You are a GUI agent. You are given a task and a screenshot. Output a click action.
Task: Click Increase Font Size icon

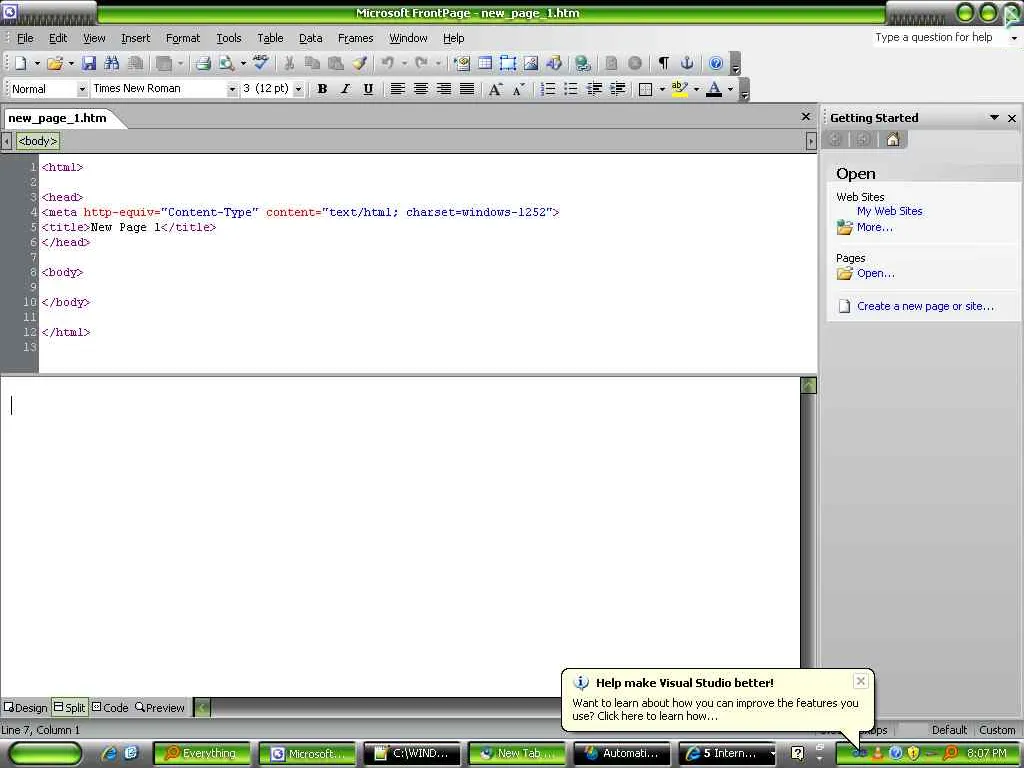(x=495, y=89)
